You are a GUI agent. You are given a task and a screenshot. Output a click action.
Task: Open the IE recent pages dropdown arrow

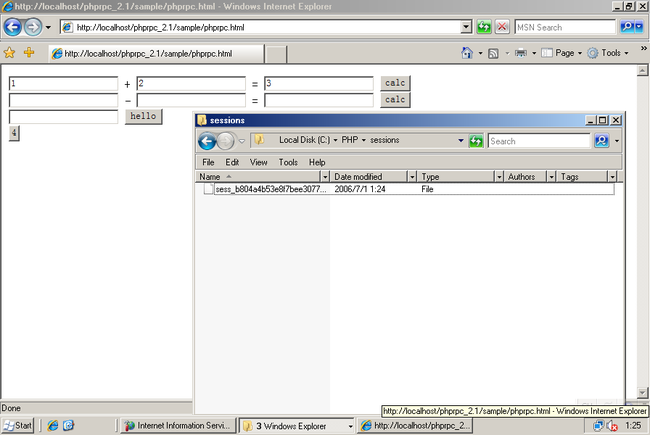coord(48,28)
